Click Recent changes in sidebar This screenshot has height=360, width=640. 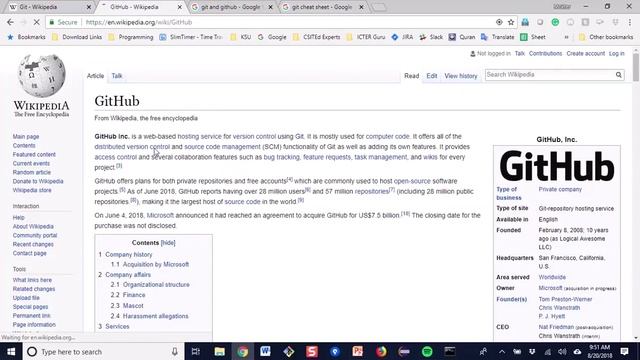pos(33,244)
